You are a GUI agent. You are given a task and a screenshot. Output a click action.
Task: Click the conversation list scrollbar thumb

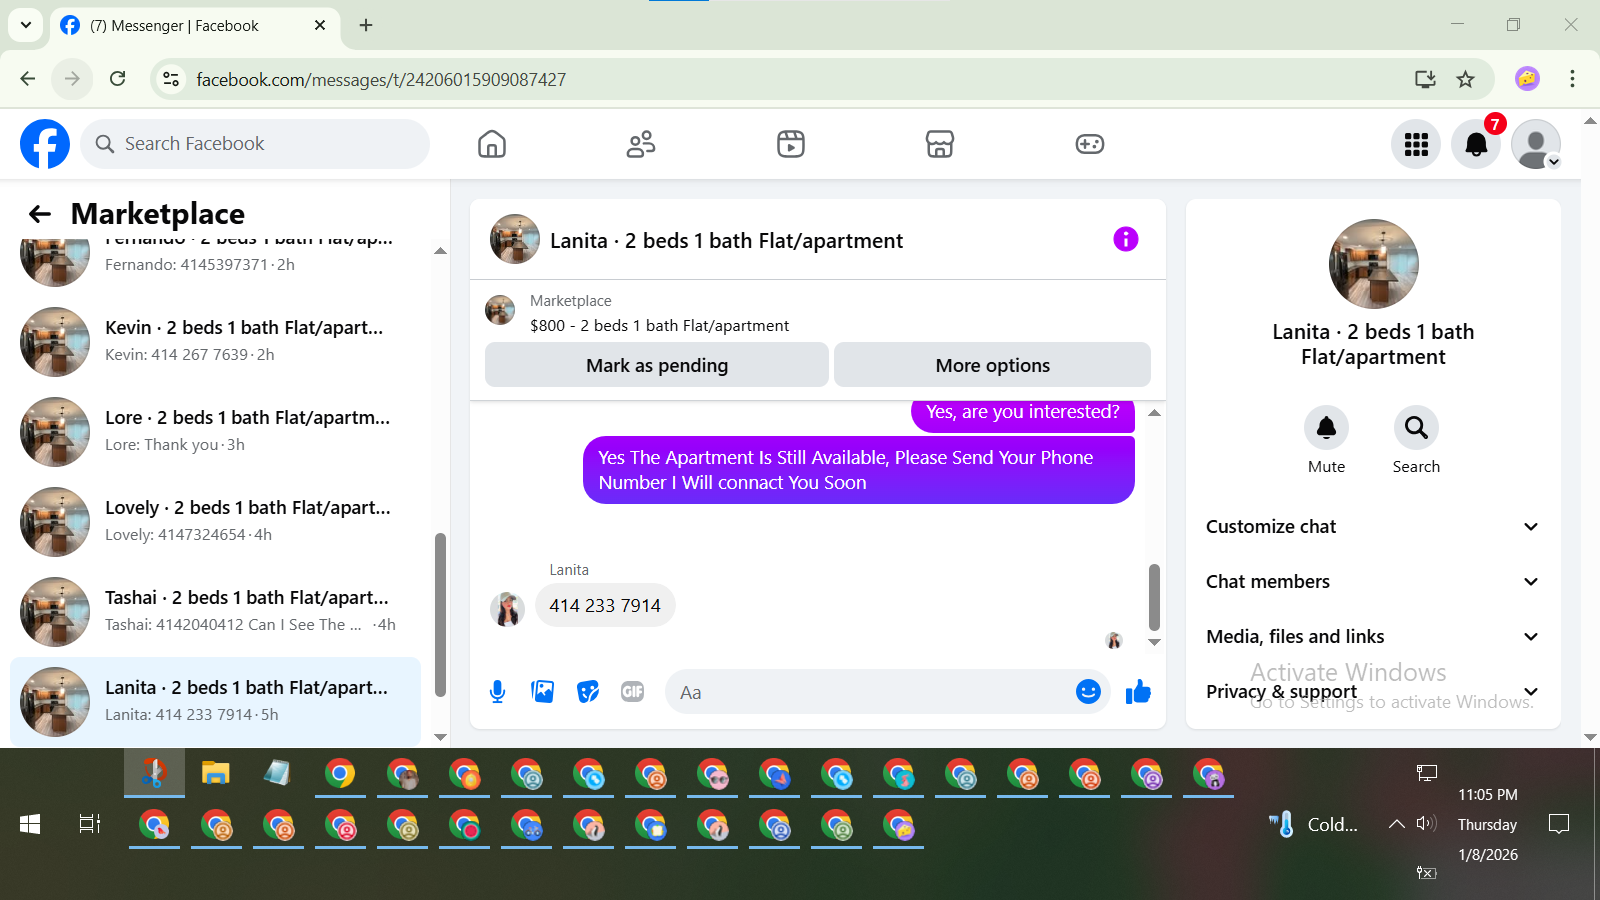tap(440, 614)
